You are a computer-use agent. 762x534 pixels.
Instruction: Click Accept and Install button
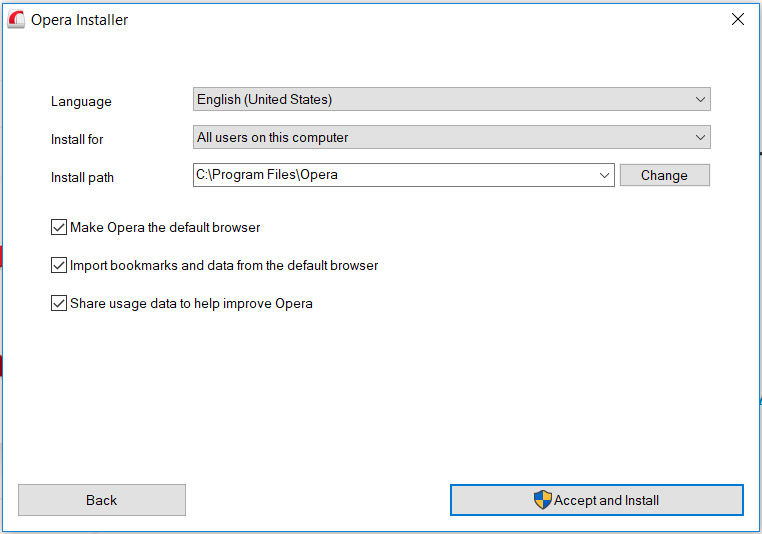click(597, 500)
